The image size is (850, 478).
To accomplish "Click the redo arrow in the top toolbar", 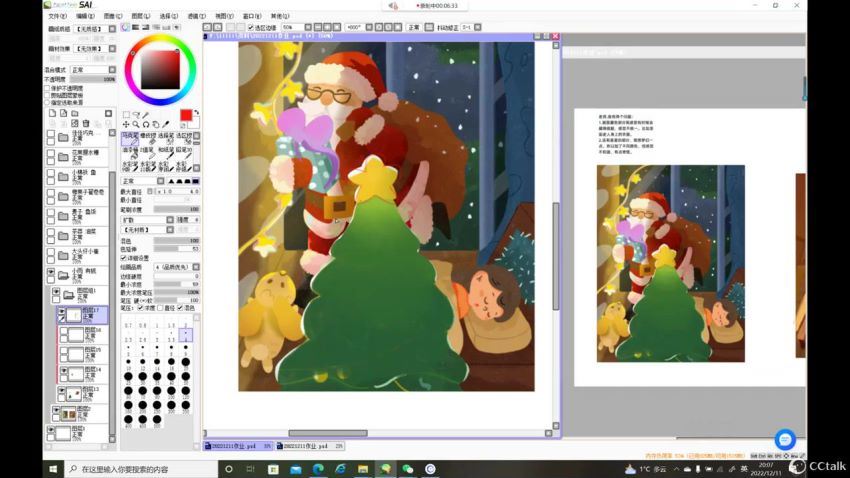I will 217,27.
